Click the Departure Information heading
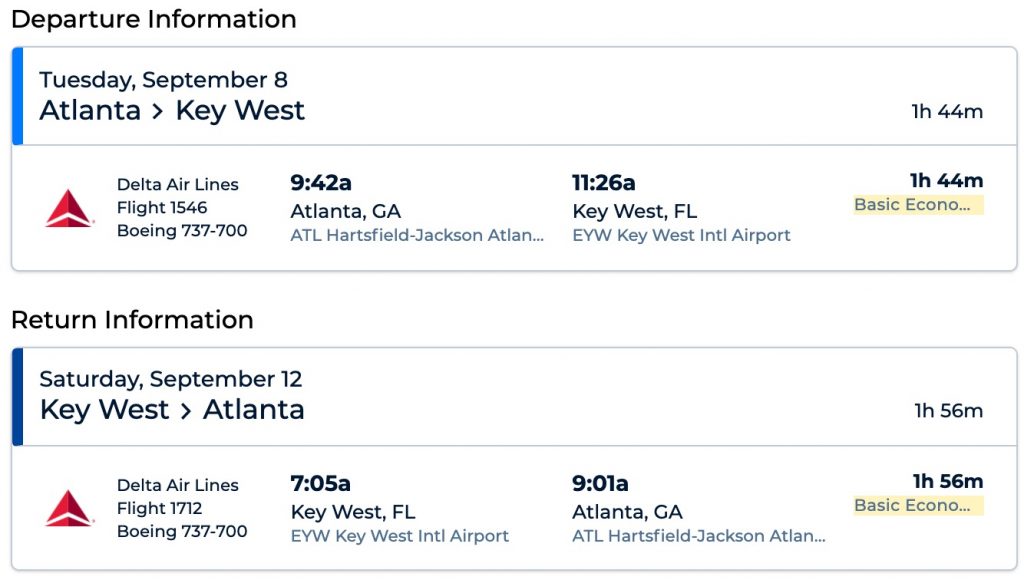Screen dimensions: 1024x580 pos(153,19)
